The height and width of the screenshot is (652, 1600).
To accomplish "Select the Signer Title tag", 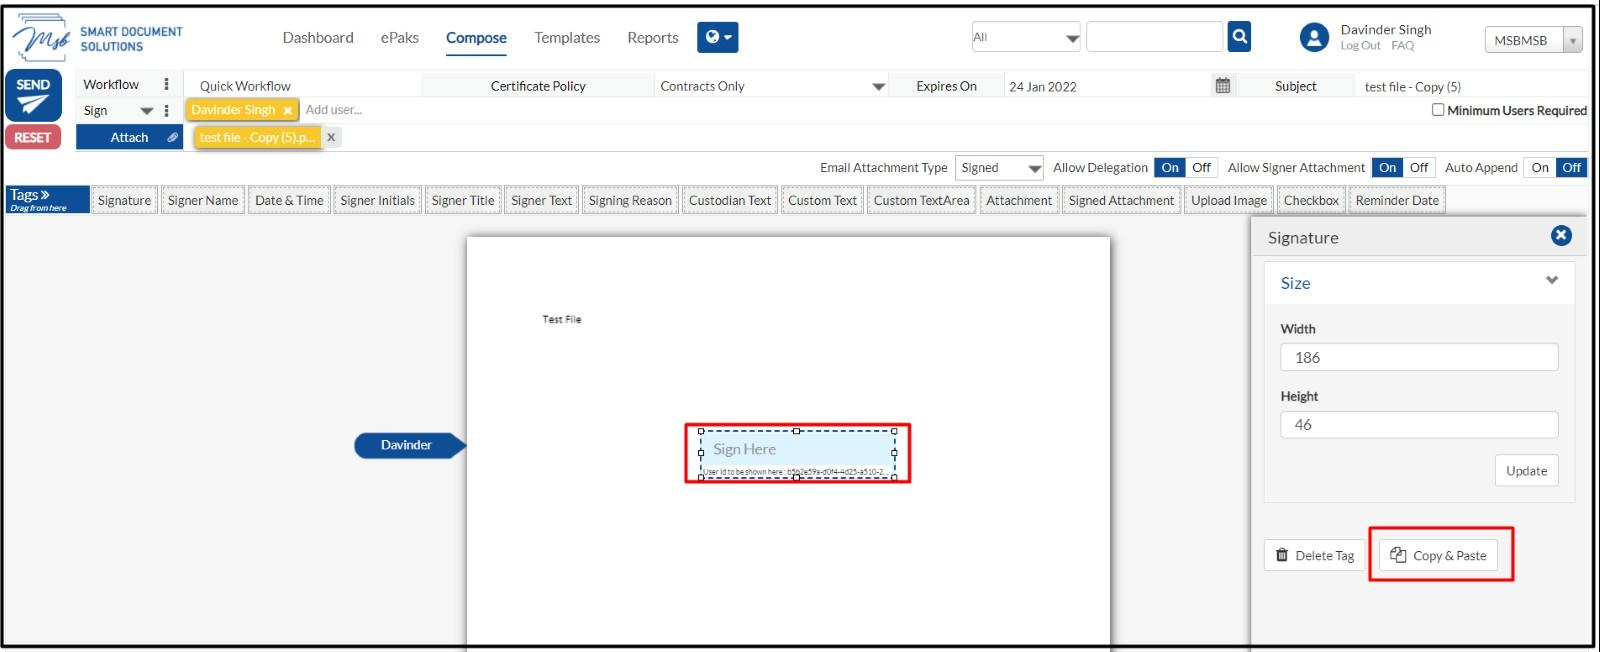I will coord(463,200).
